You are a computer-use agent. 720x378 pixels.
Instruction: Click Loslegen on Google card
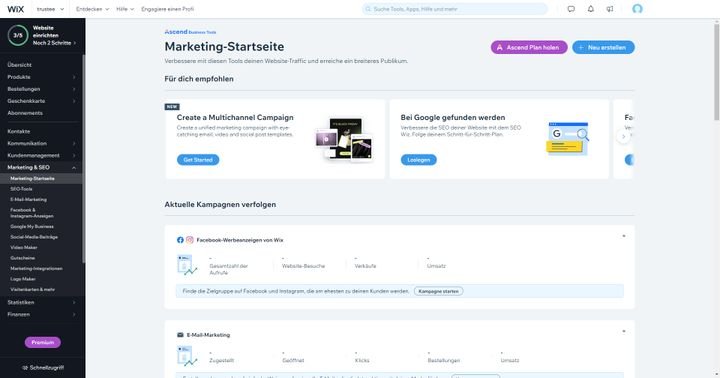[x=419, y=160]
